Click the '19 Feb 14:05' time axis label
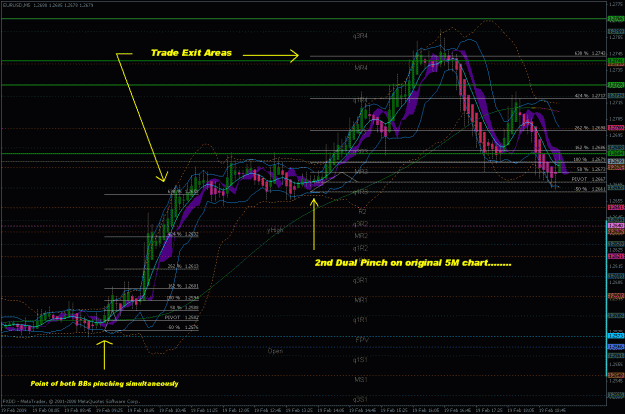The height and width of the screenshot is (414, 625). tap(331, 410)
